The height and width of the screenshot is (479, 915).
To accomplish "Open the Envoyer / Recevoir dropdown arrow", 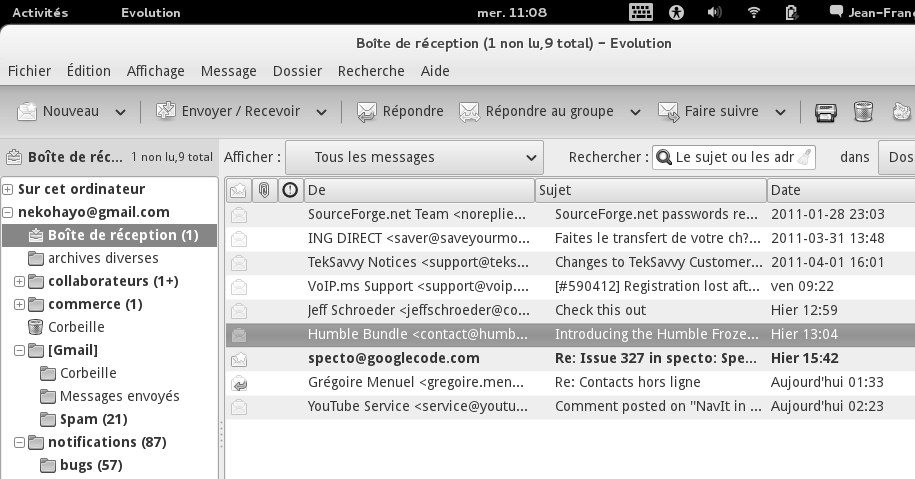I will 322,112.
